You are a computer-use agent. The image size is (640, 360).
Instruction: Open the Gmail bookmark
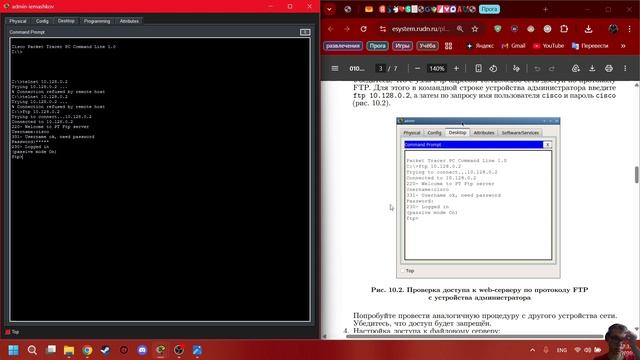tap(513, 46)
